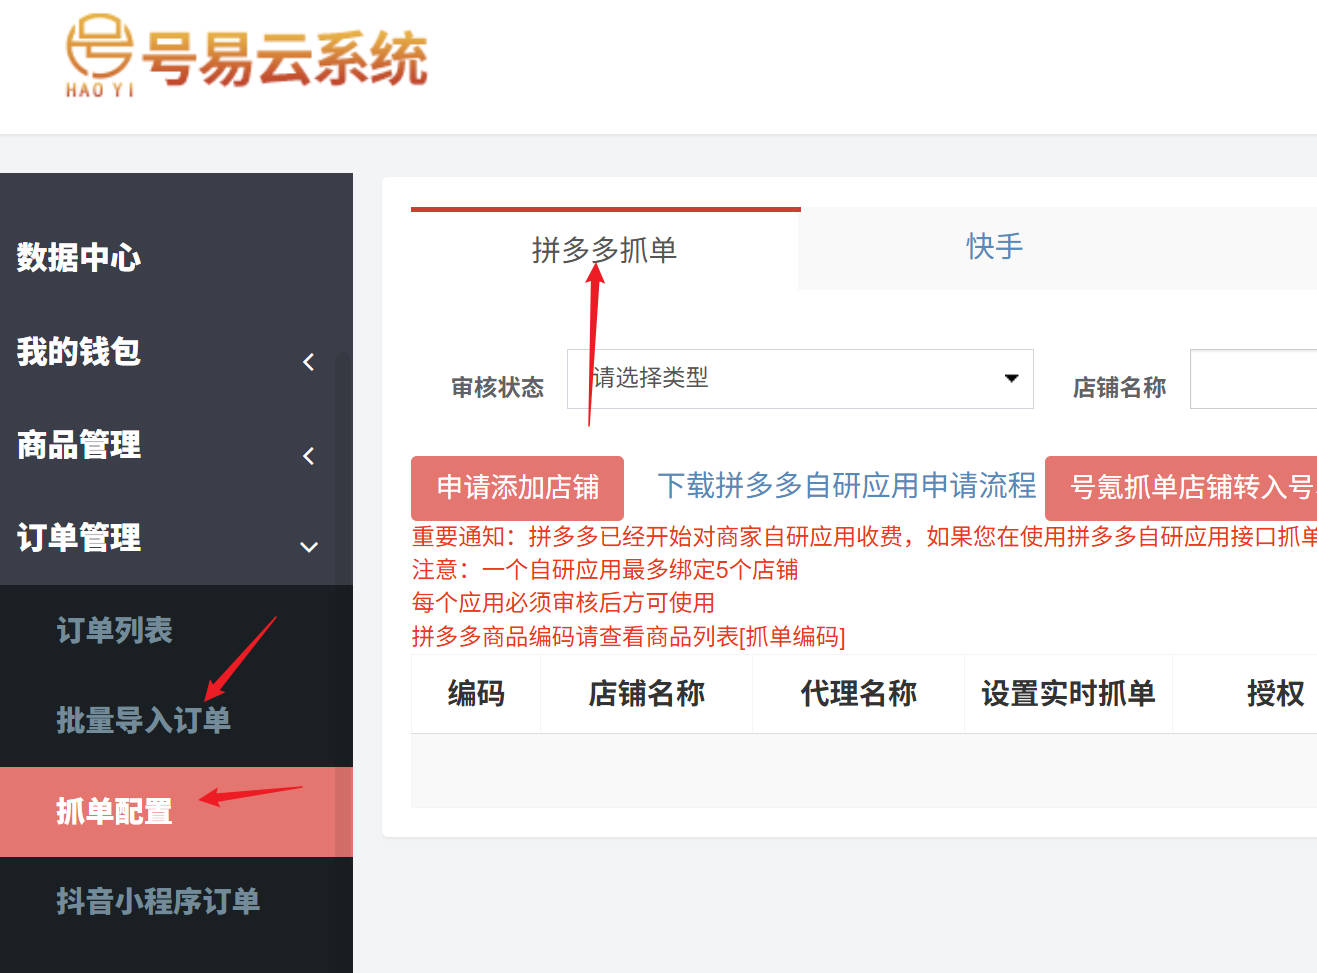Click the 店铺名称 search input field
1317x973 pixels.
(1255, 379)
